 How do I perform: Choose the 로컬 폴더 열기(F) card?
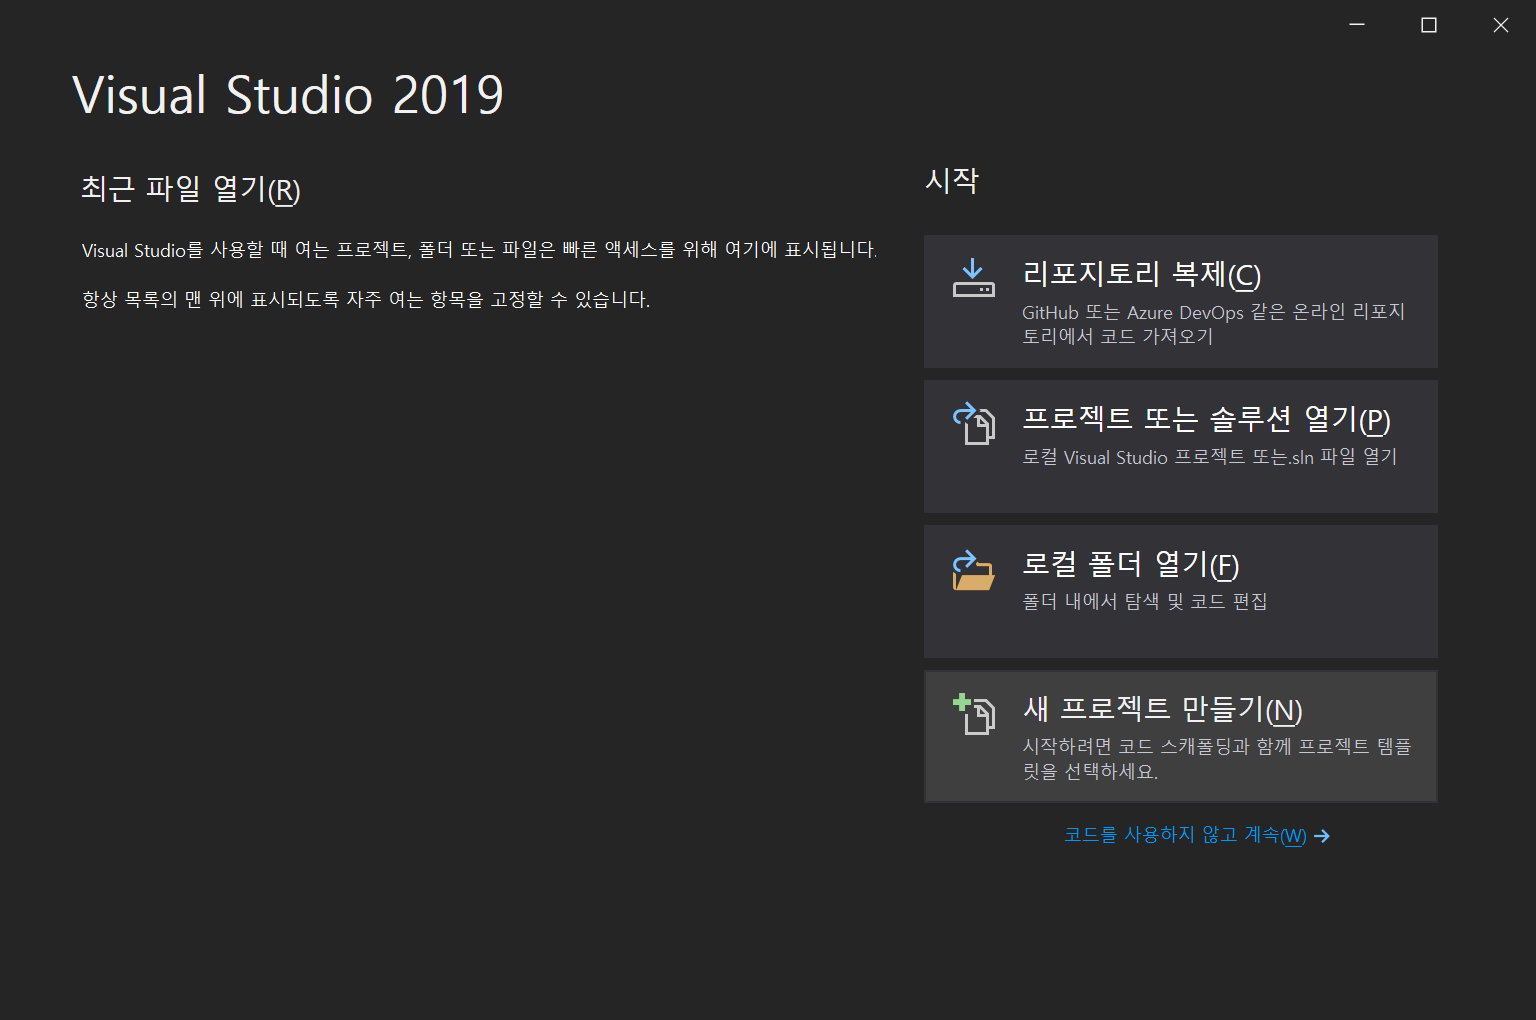[1180, 591]
